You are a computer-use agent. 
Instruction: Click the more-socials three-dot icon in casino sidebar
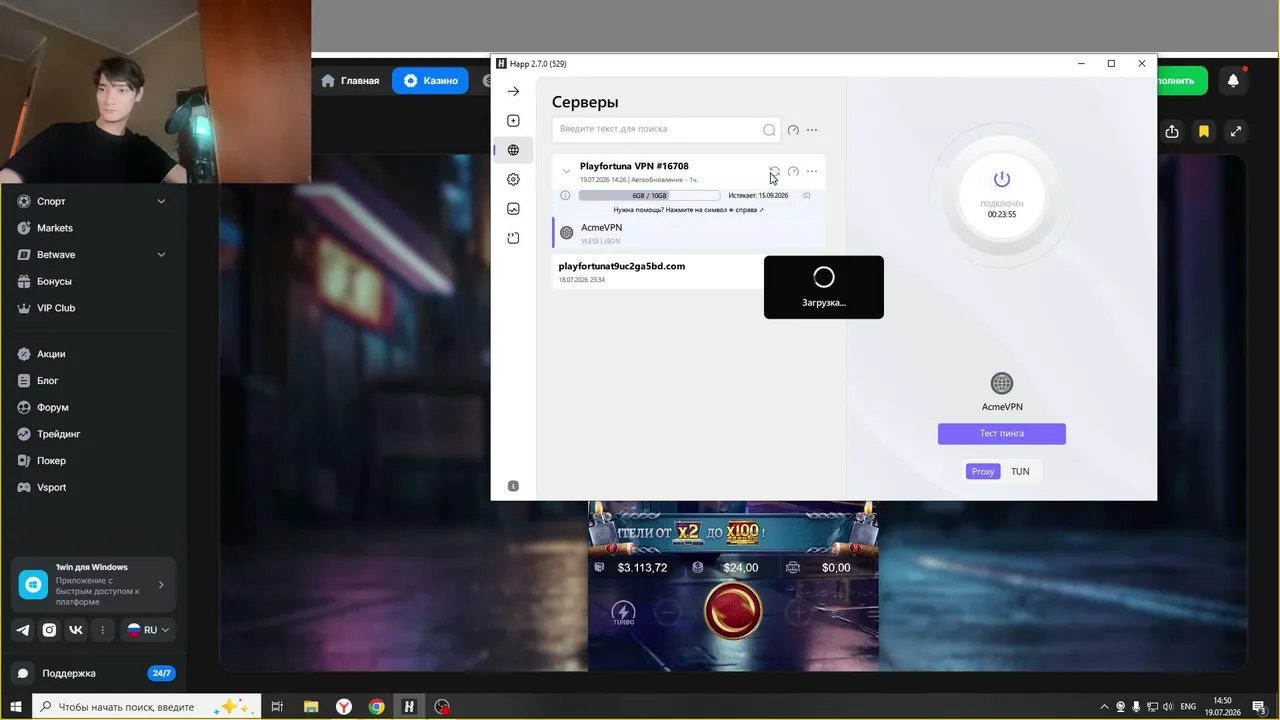click(102, 630)
